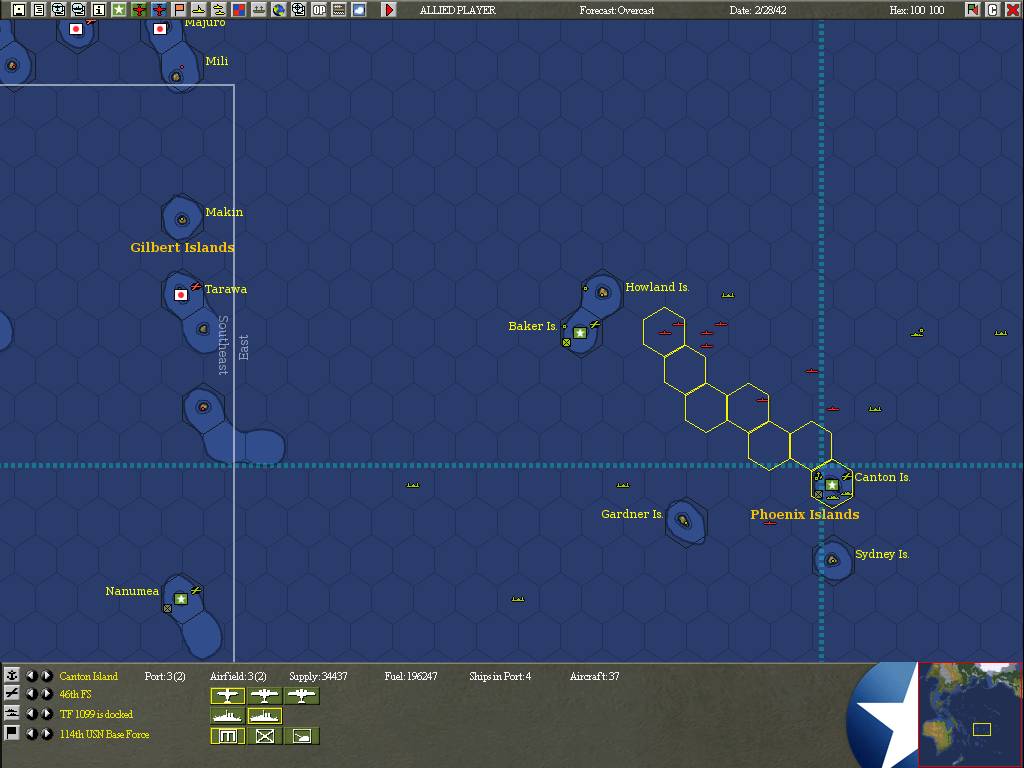Viewport: 1024px width, 768px height.
Task: Click the red plane on blue icon
Action: [159, 9]
